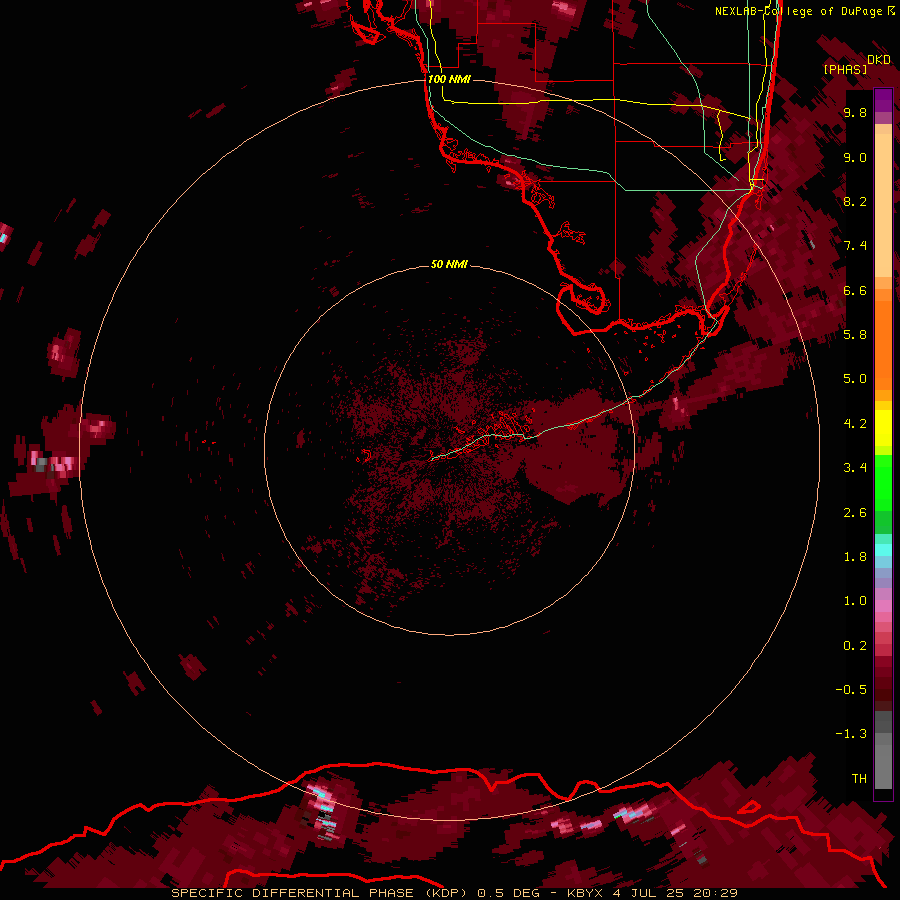Click the KBYX 4 JUL 25 20:29 timestamp
This screenshot has width=900, height=900.
tap(652, 893)
